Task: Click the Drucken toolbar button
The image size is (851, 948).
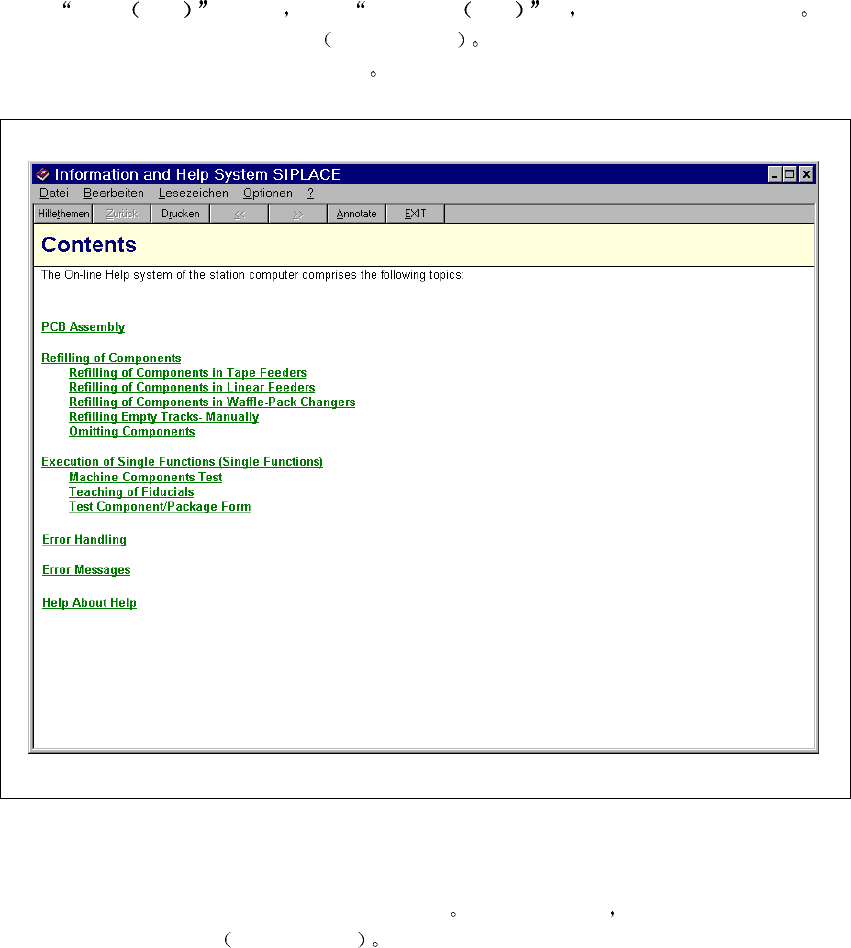Action: pyautogui.click(x=180, y=213)
